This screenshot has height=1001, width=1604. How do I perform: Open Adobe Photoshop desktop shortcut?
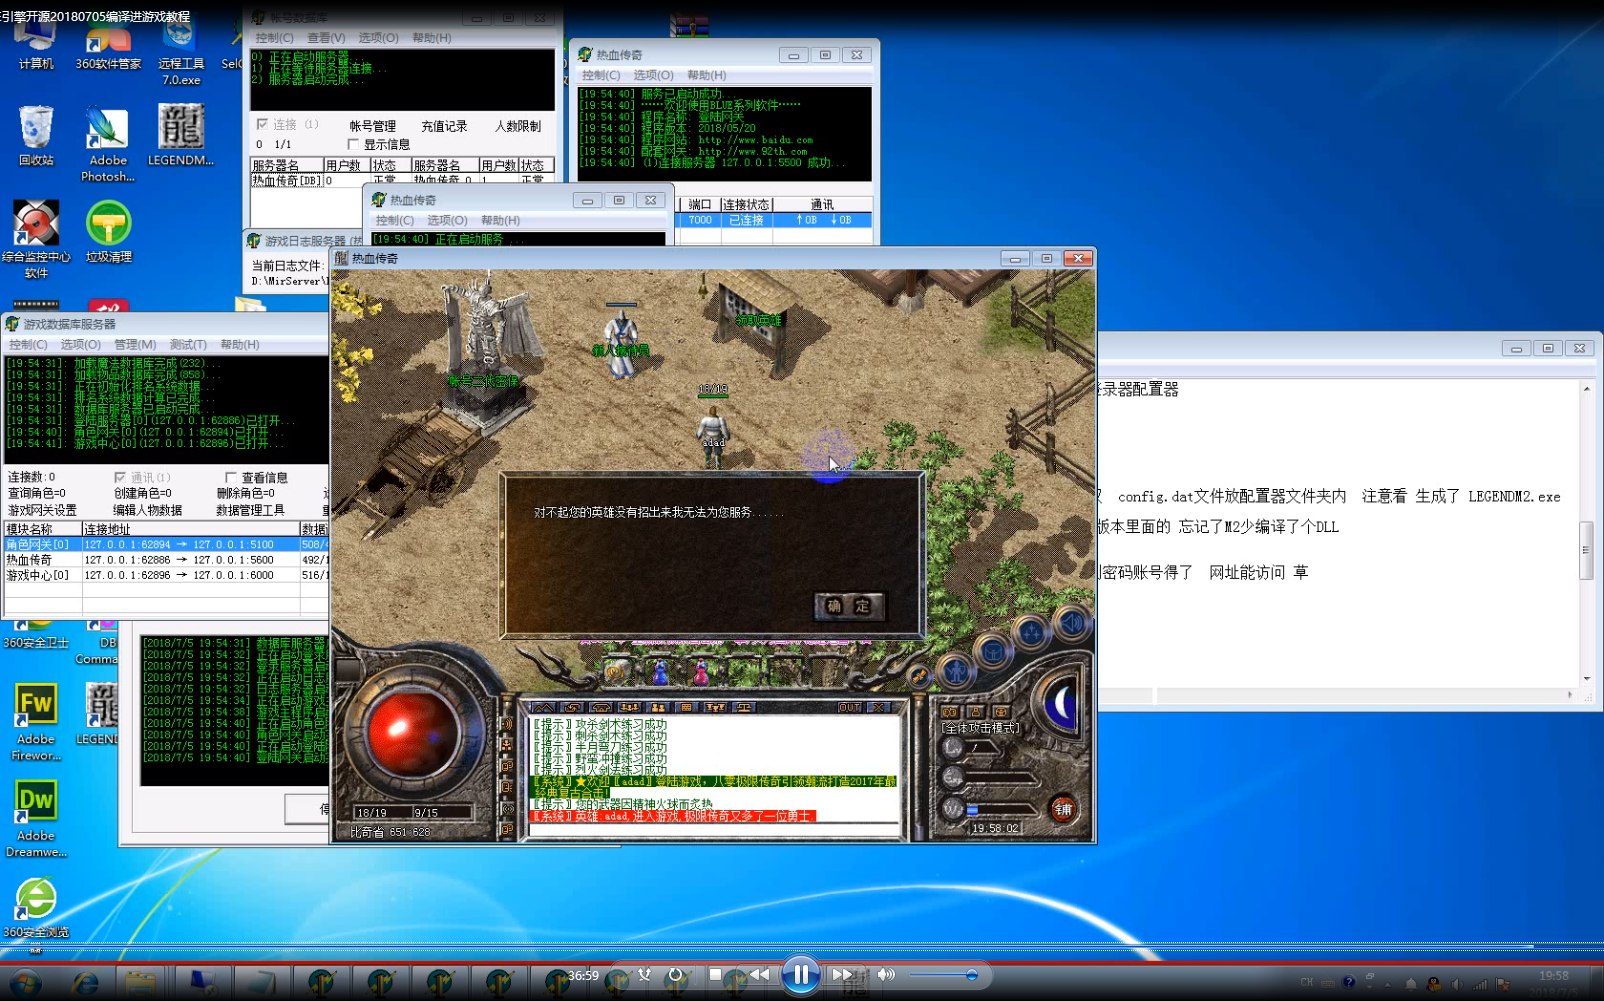108,146
